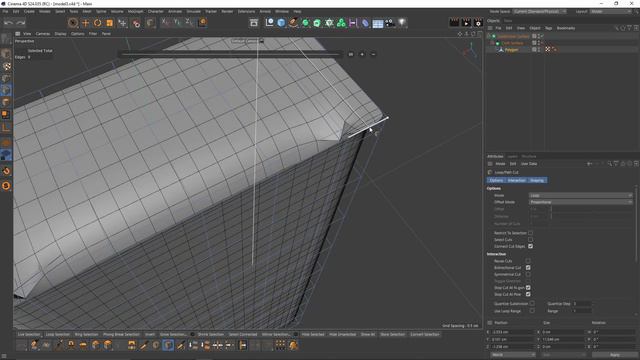Image resolution: width=640 pixels, height=360 pixels.
Task: Click Render View clapper icon
Action: point(454,23)
